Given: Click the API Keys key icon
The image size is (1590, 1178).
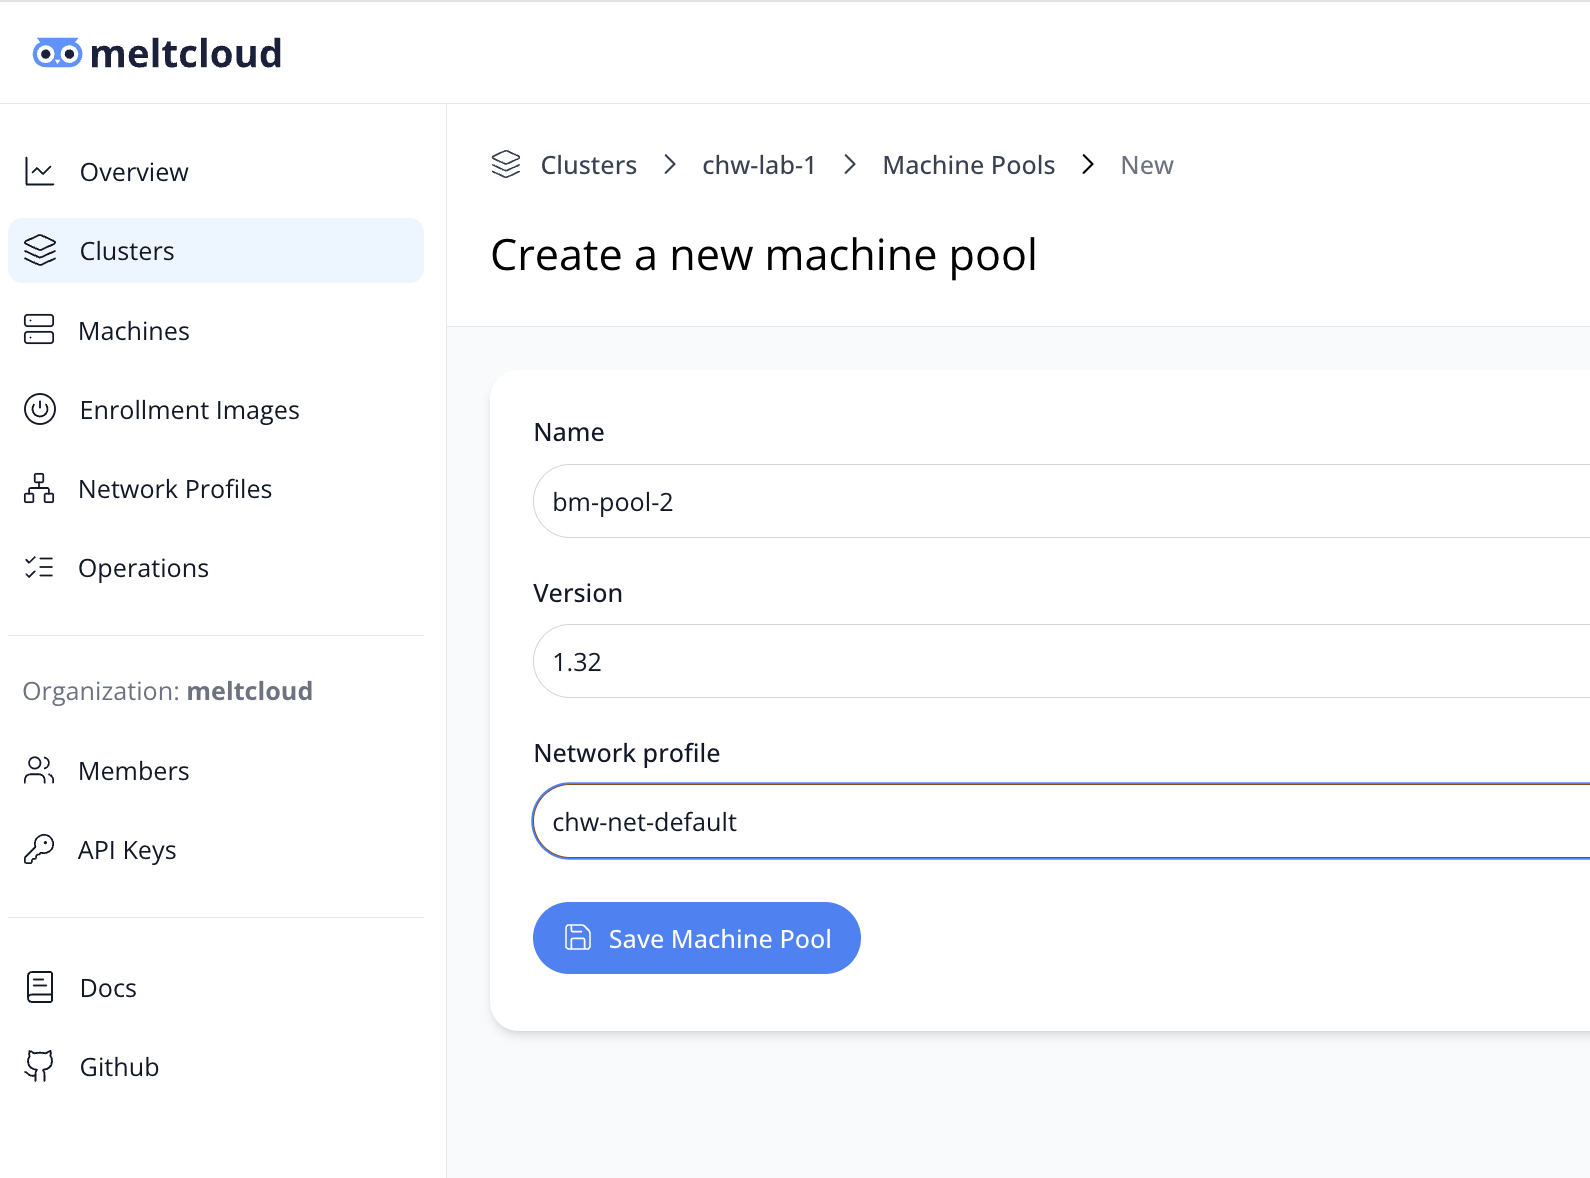Looking at the screenshot, I should pos(39,850).
